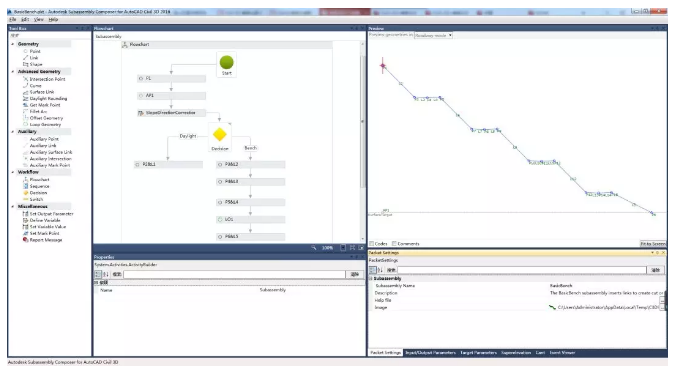The image size is (677, 376).
Task: Collapse the Geometry group in Tool Box
Action: click(x=13, y=44)
